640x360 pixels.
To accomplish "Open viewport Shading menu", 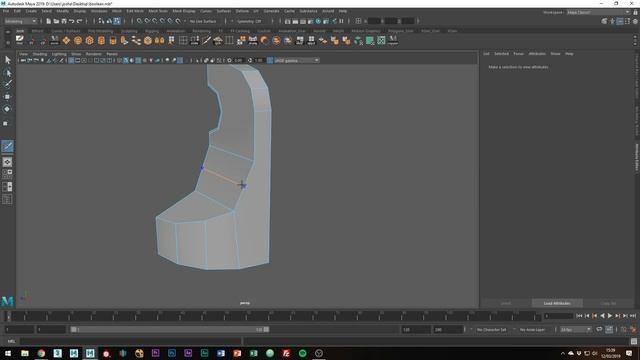I will tap(40, 54).
